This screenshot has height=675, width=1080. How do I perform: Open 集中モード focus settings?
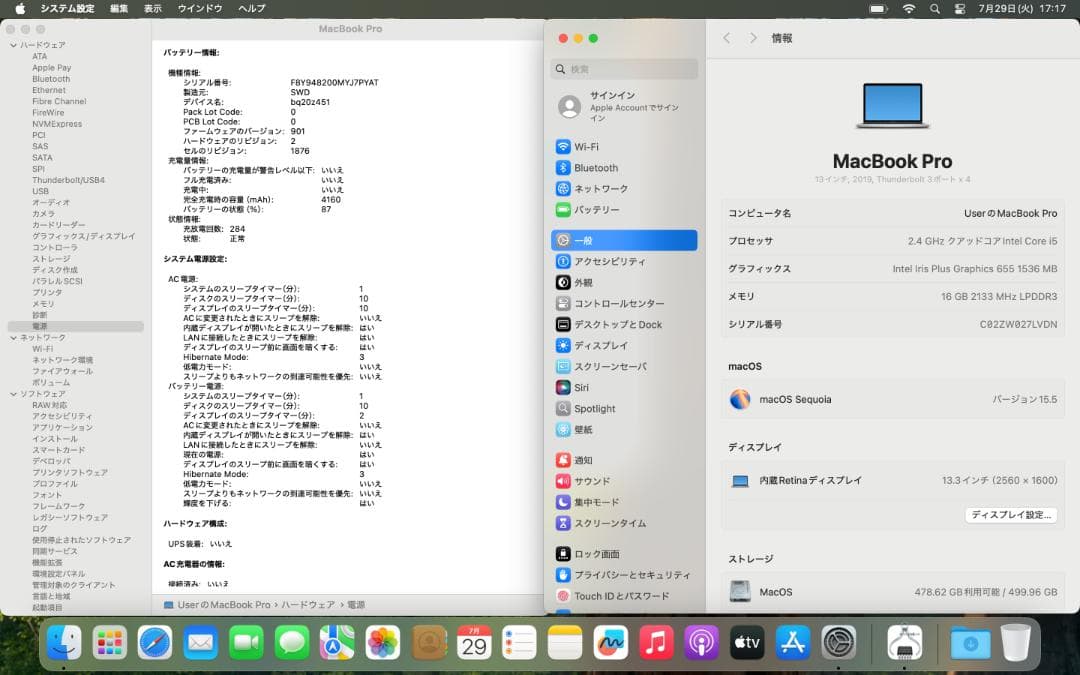(x=624, y=502)
